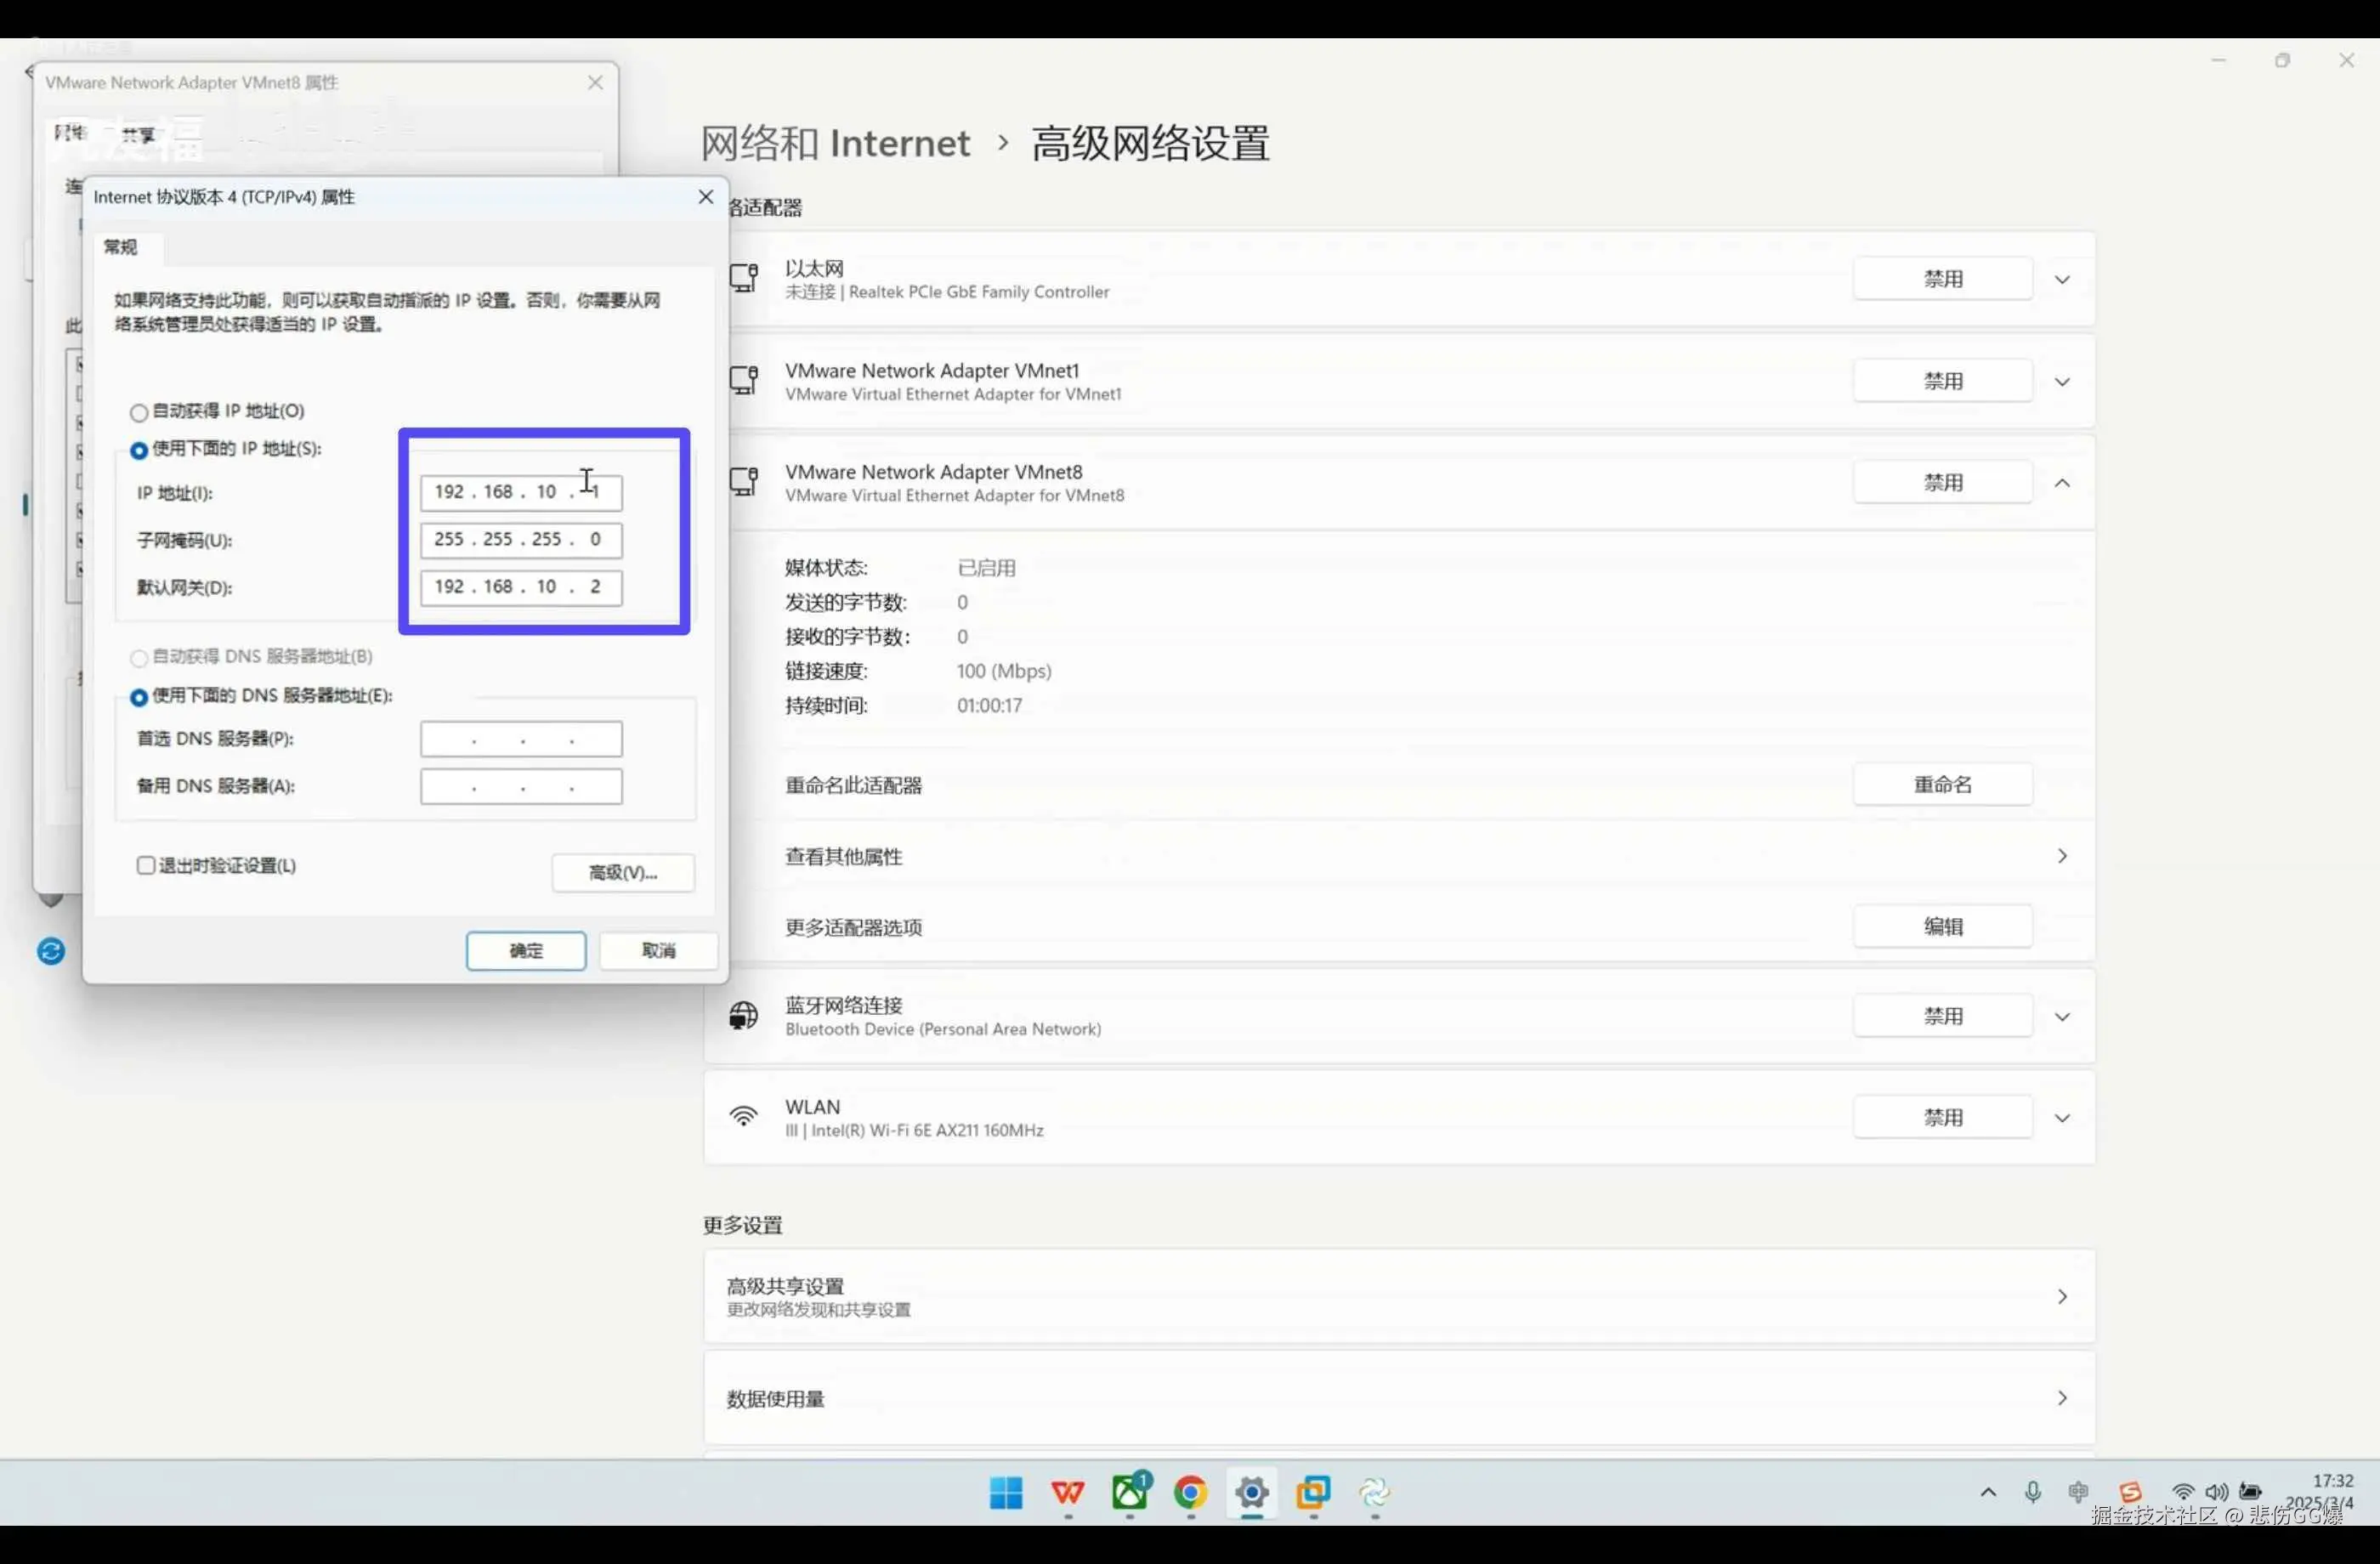Image resolution: width=2380 pixels, height=1564 pixels.
Task: Expand the Ethernet (以太网) adapter details
Action: pyautogui.click(x=2062, y=279)
